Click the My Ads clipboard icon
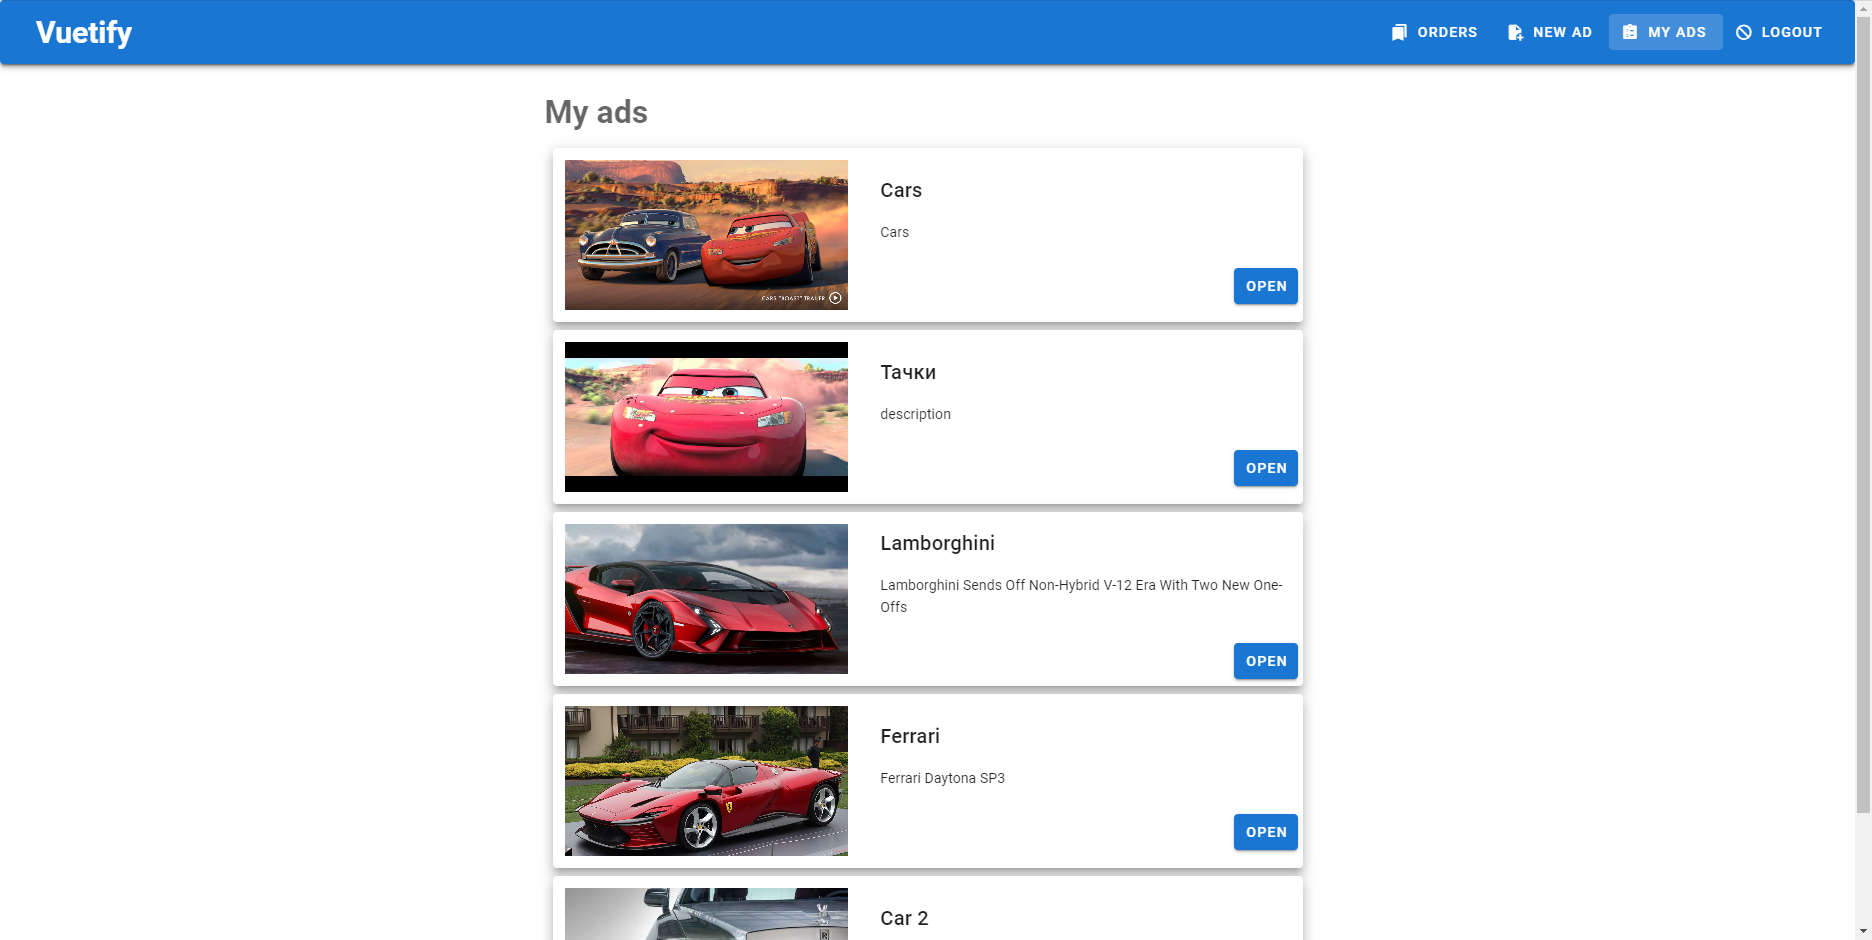The image size is (1872, 940). pos(1630,32)
